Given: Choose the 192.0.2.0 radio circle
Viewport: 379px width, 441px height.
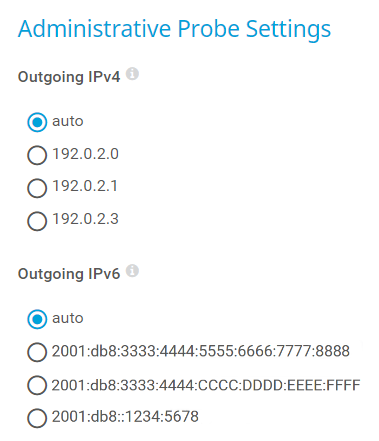Looking at the screenshot, I should pyautogui.click(x=37, y=155).
